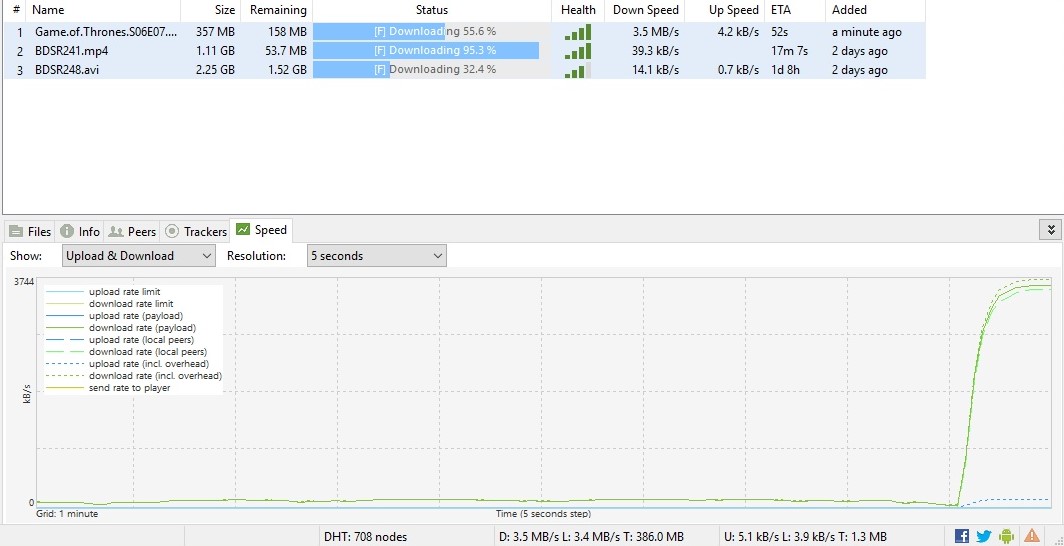The image size is (1064, 546).
Task: Click the 'a minute ago' added cell
Action: (867, 32)
